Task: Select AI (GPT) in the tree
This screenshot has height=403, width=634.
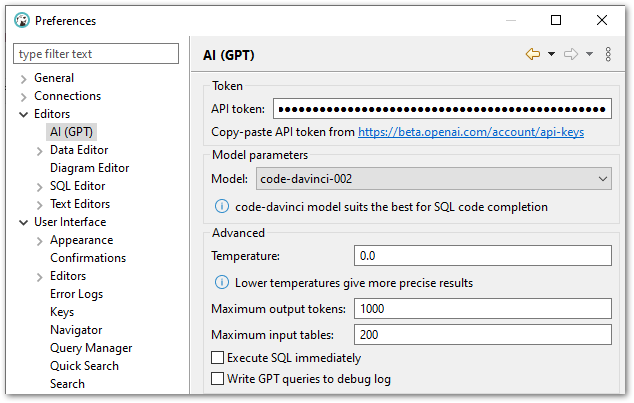Action: point(71,132)
